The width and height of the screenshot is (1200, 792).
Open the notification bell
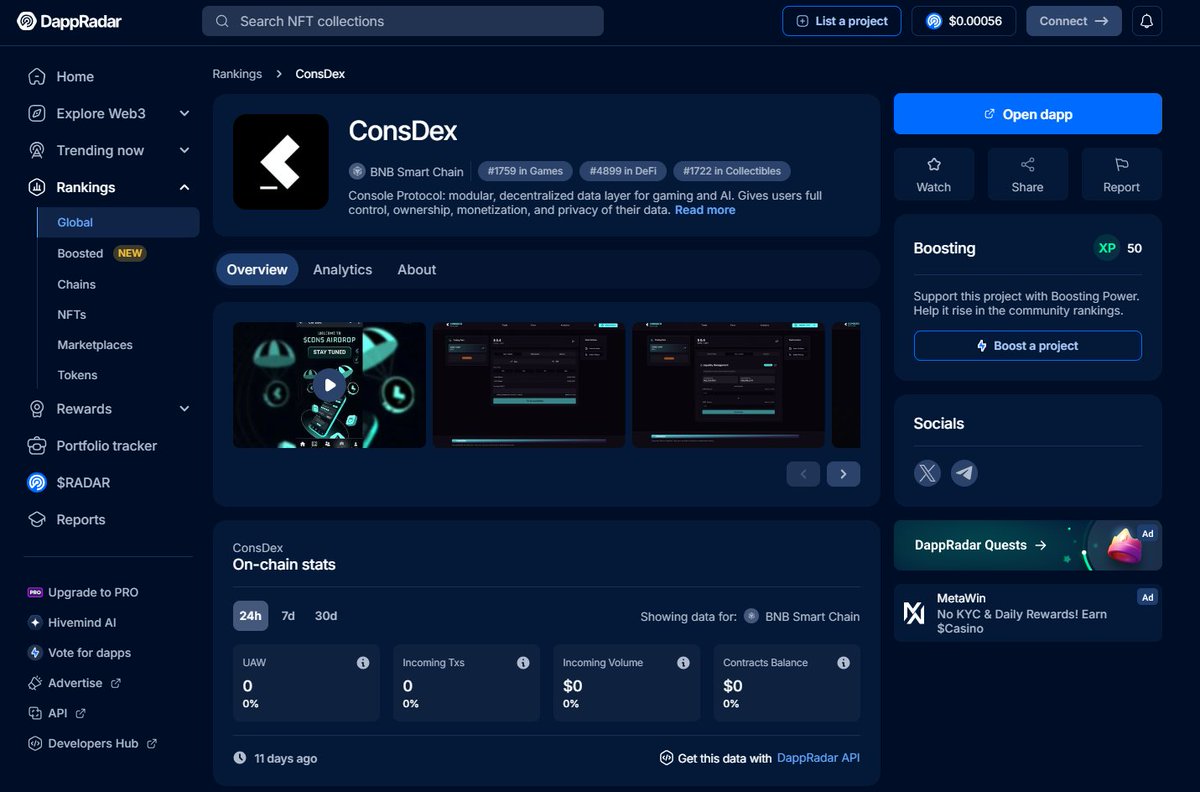tap(1146, 20)
